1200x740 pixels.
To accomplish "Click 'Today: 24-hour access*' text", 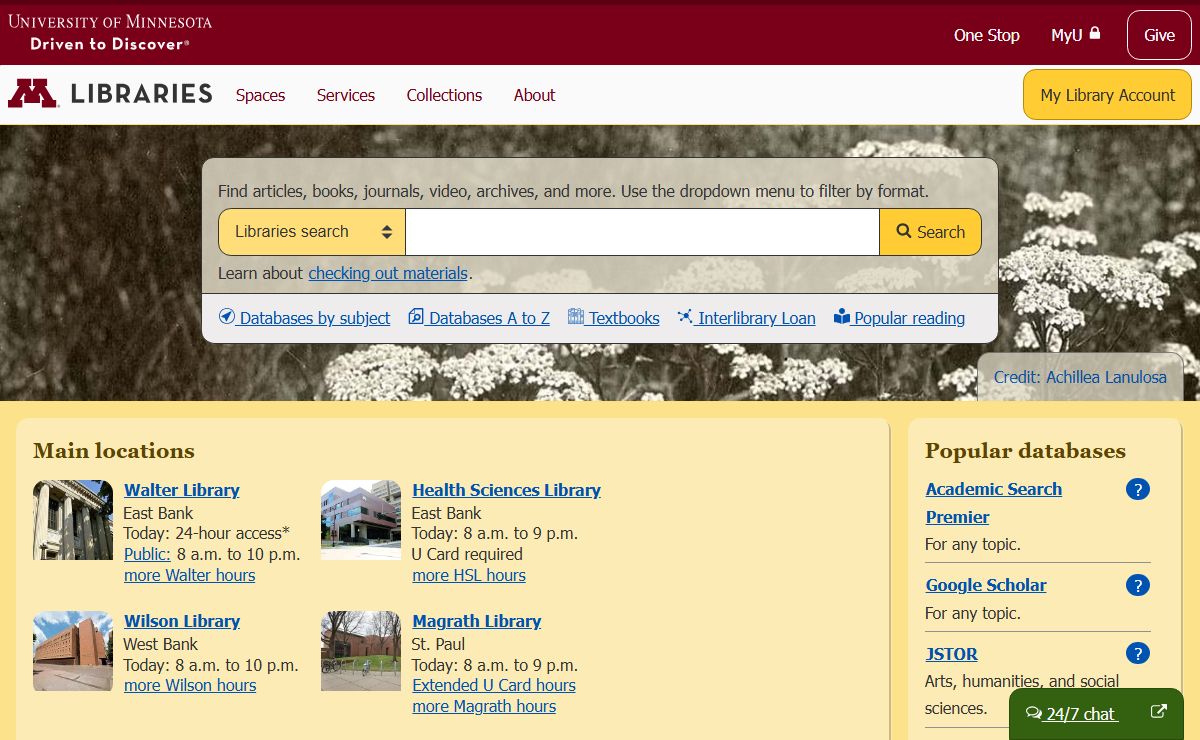I will tap(207, 533).
